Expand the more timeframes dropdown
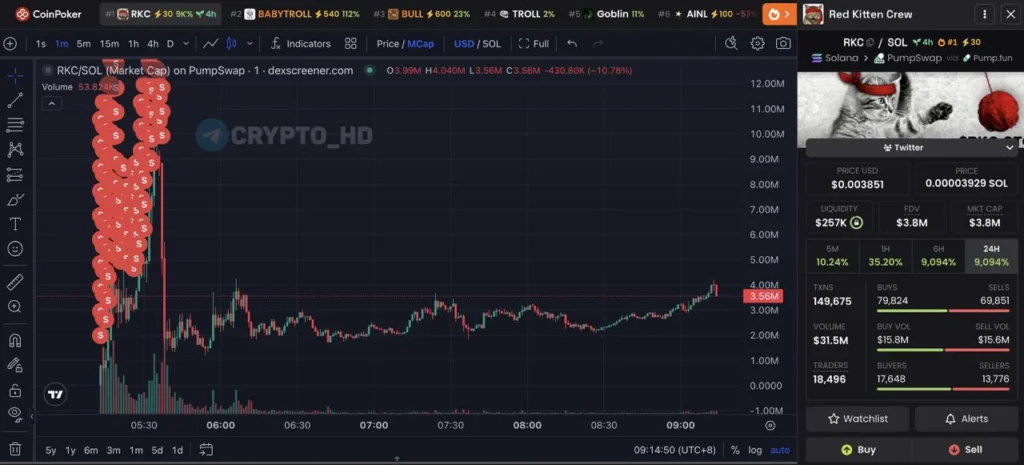Viewport: 1024px width, 465px height. (x=186, y=44)
